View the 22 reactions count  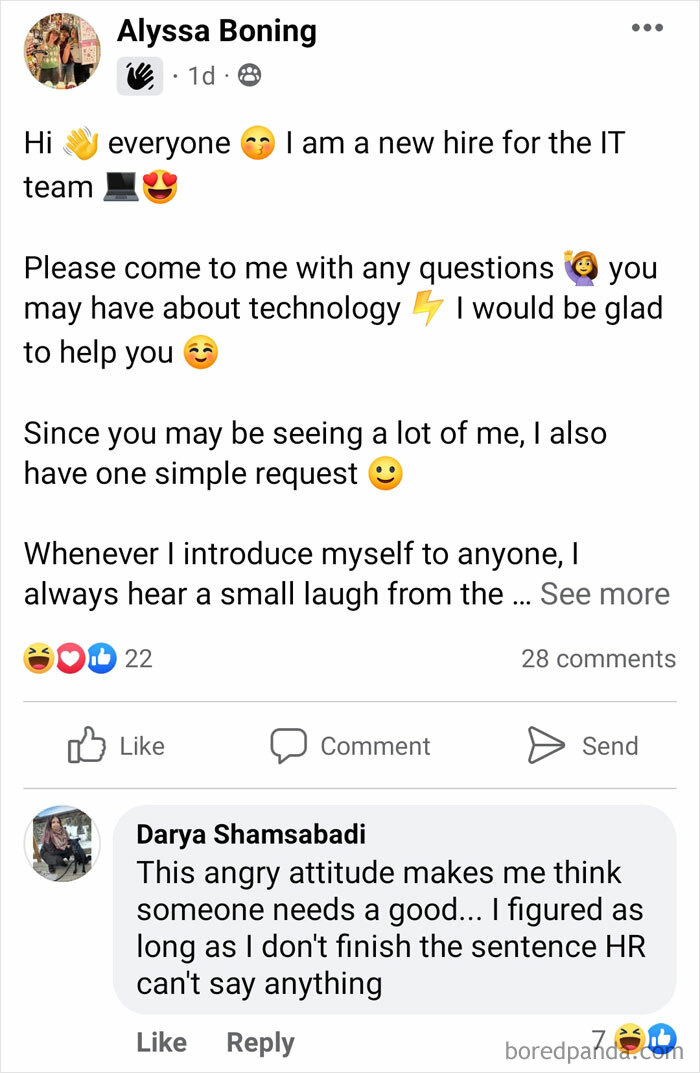pyautogui.click(x=139, y=659)
